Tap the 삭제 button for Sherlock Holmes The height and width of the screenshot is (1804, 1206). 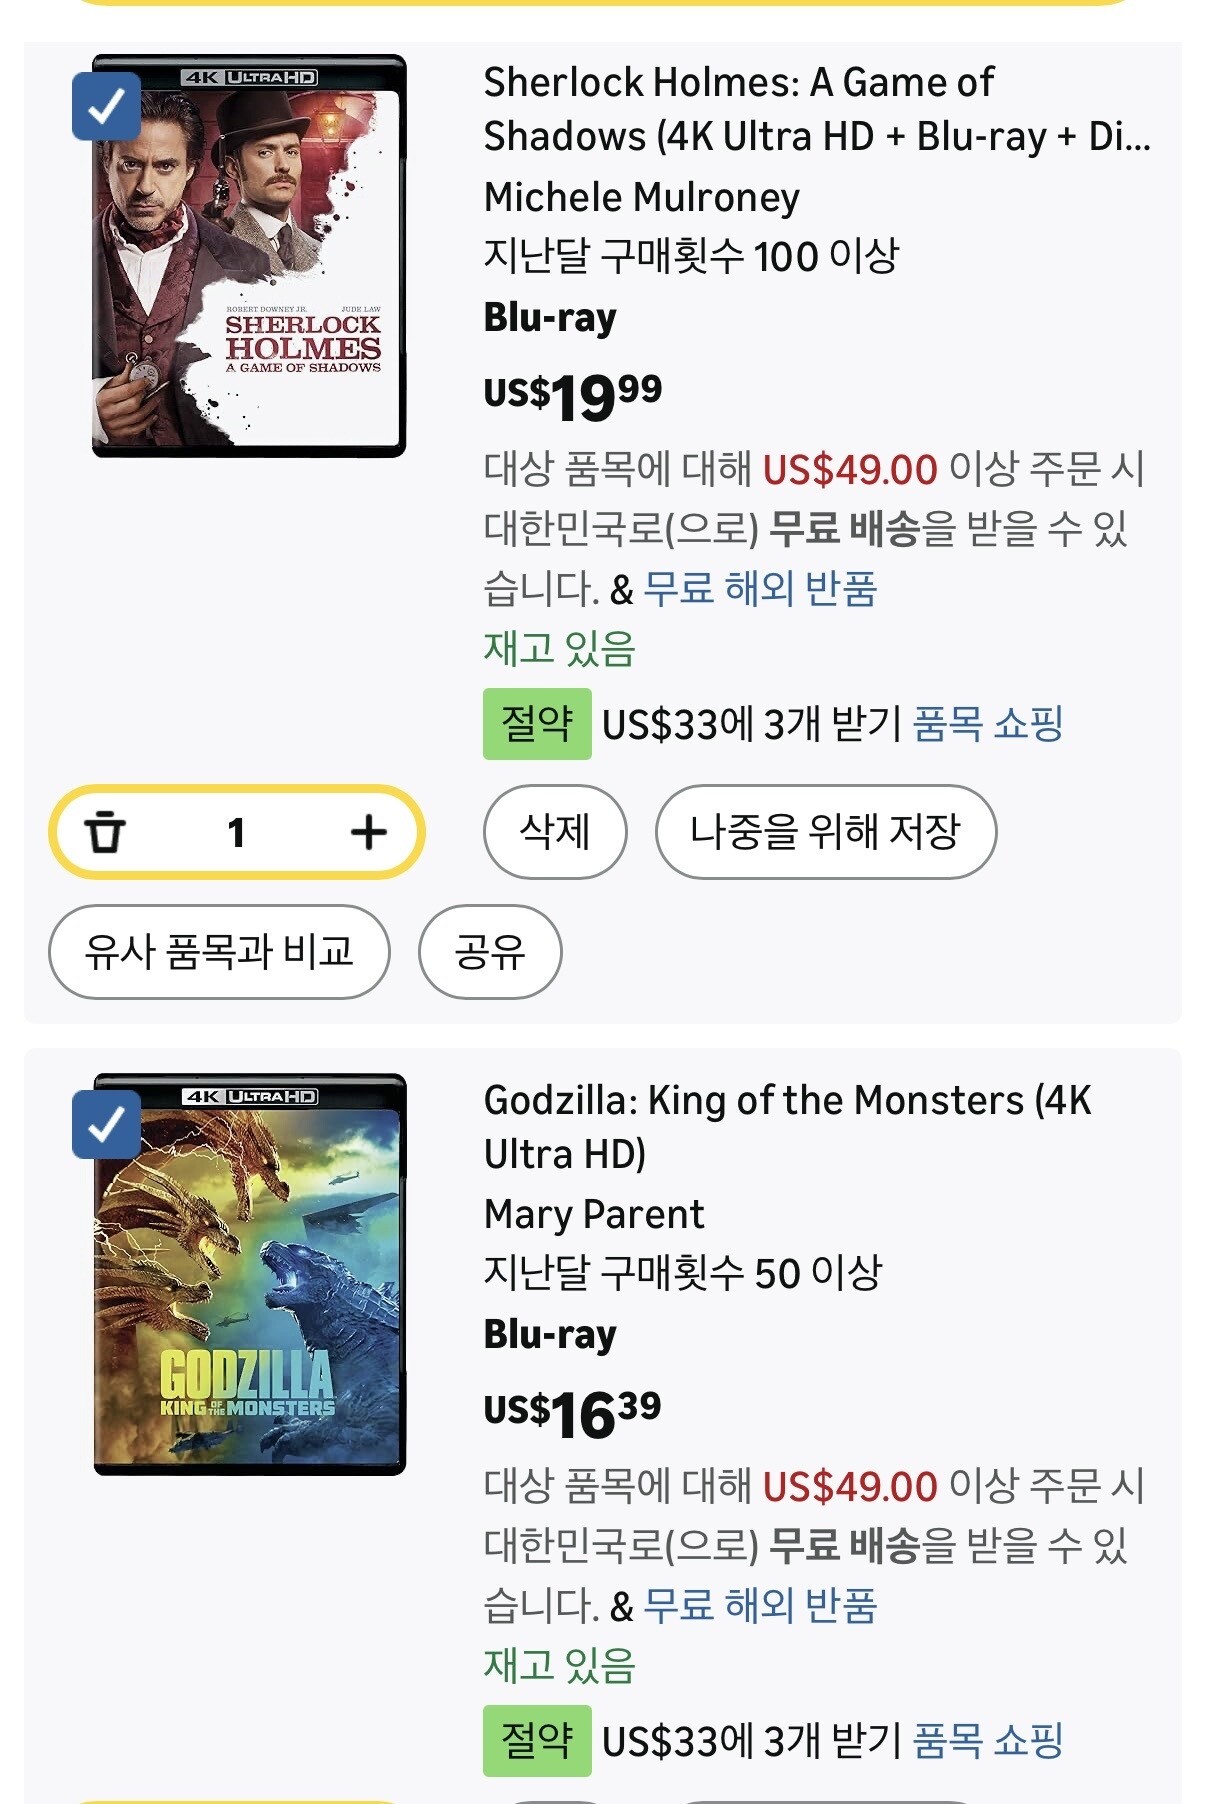(x=555, y=832)
